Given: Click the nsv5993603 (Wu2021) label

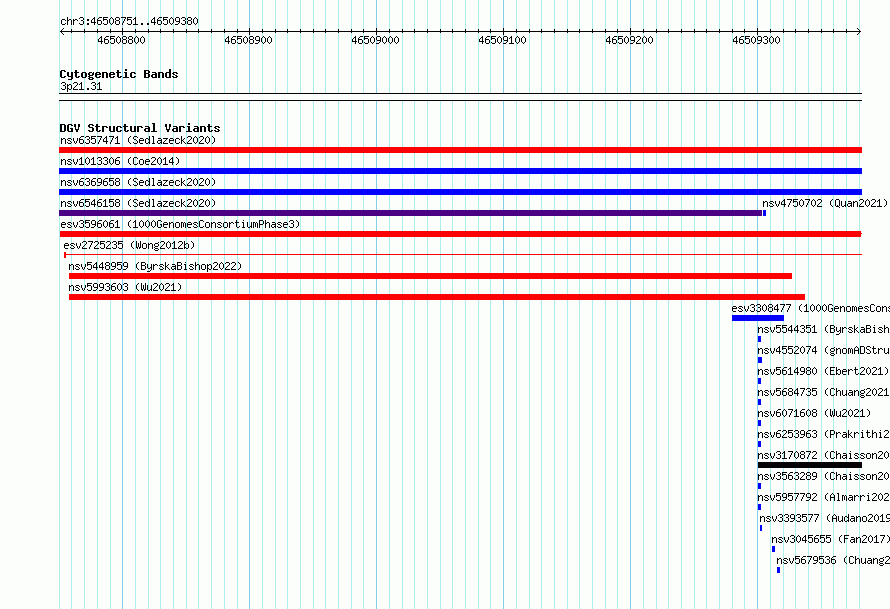Looking at the screenshot, I should pos(125,287).
